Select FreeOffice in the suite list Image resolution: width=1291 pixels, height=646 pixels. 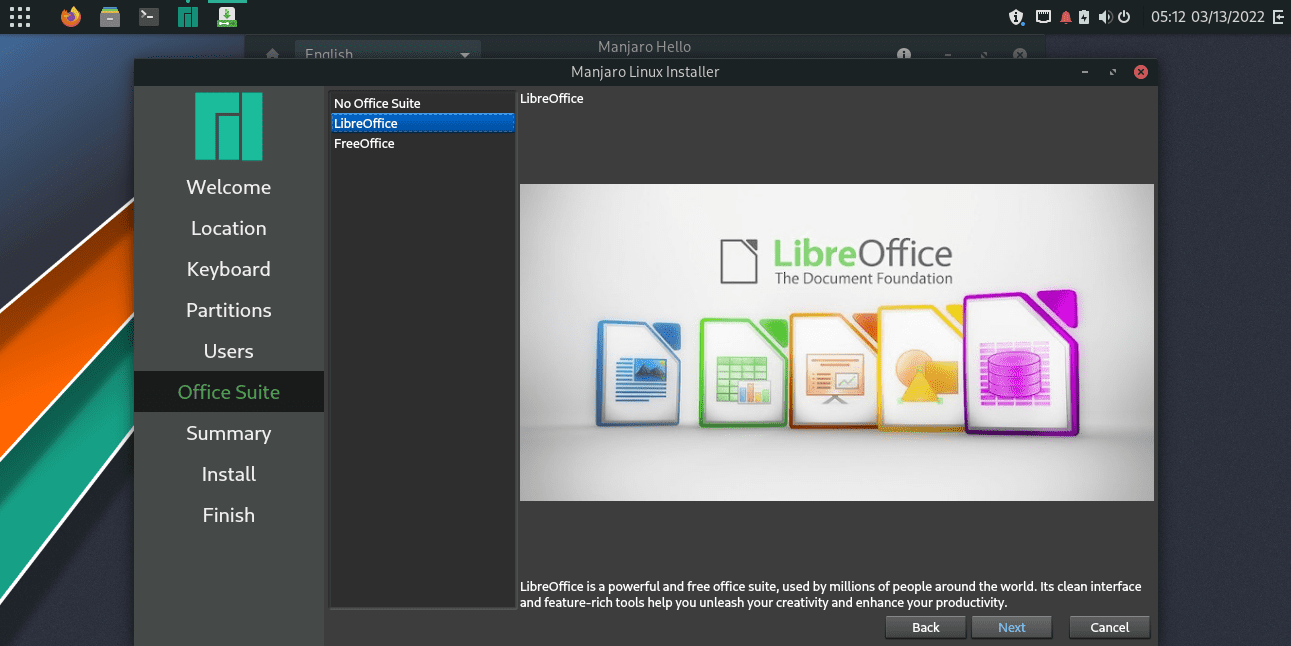[x=422, y=143]
